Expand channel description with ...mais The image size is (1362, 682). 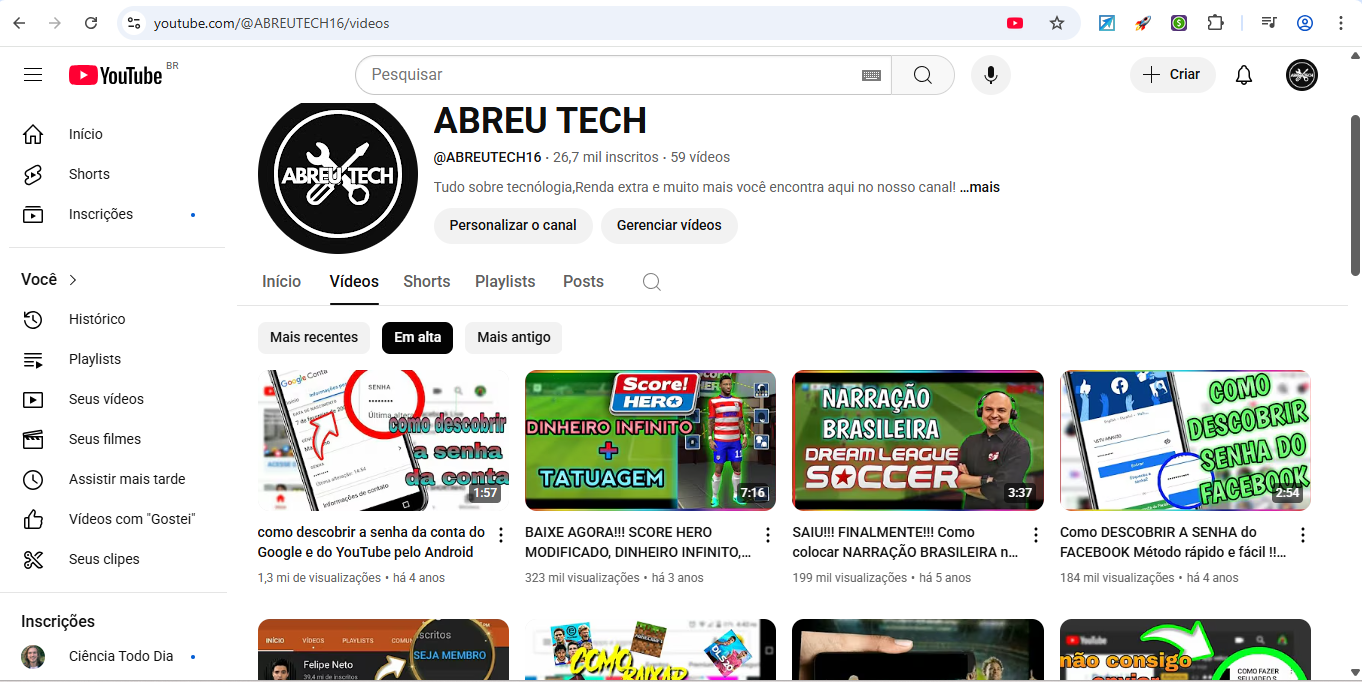980,187
